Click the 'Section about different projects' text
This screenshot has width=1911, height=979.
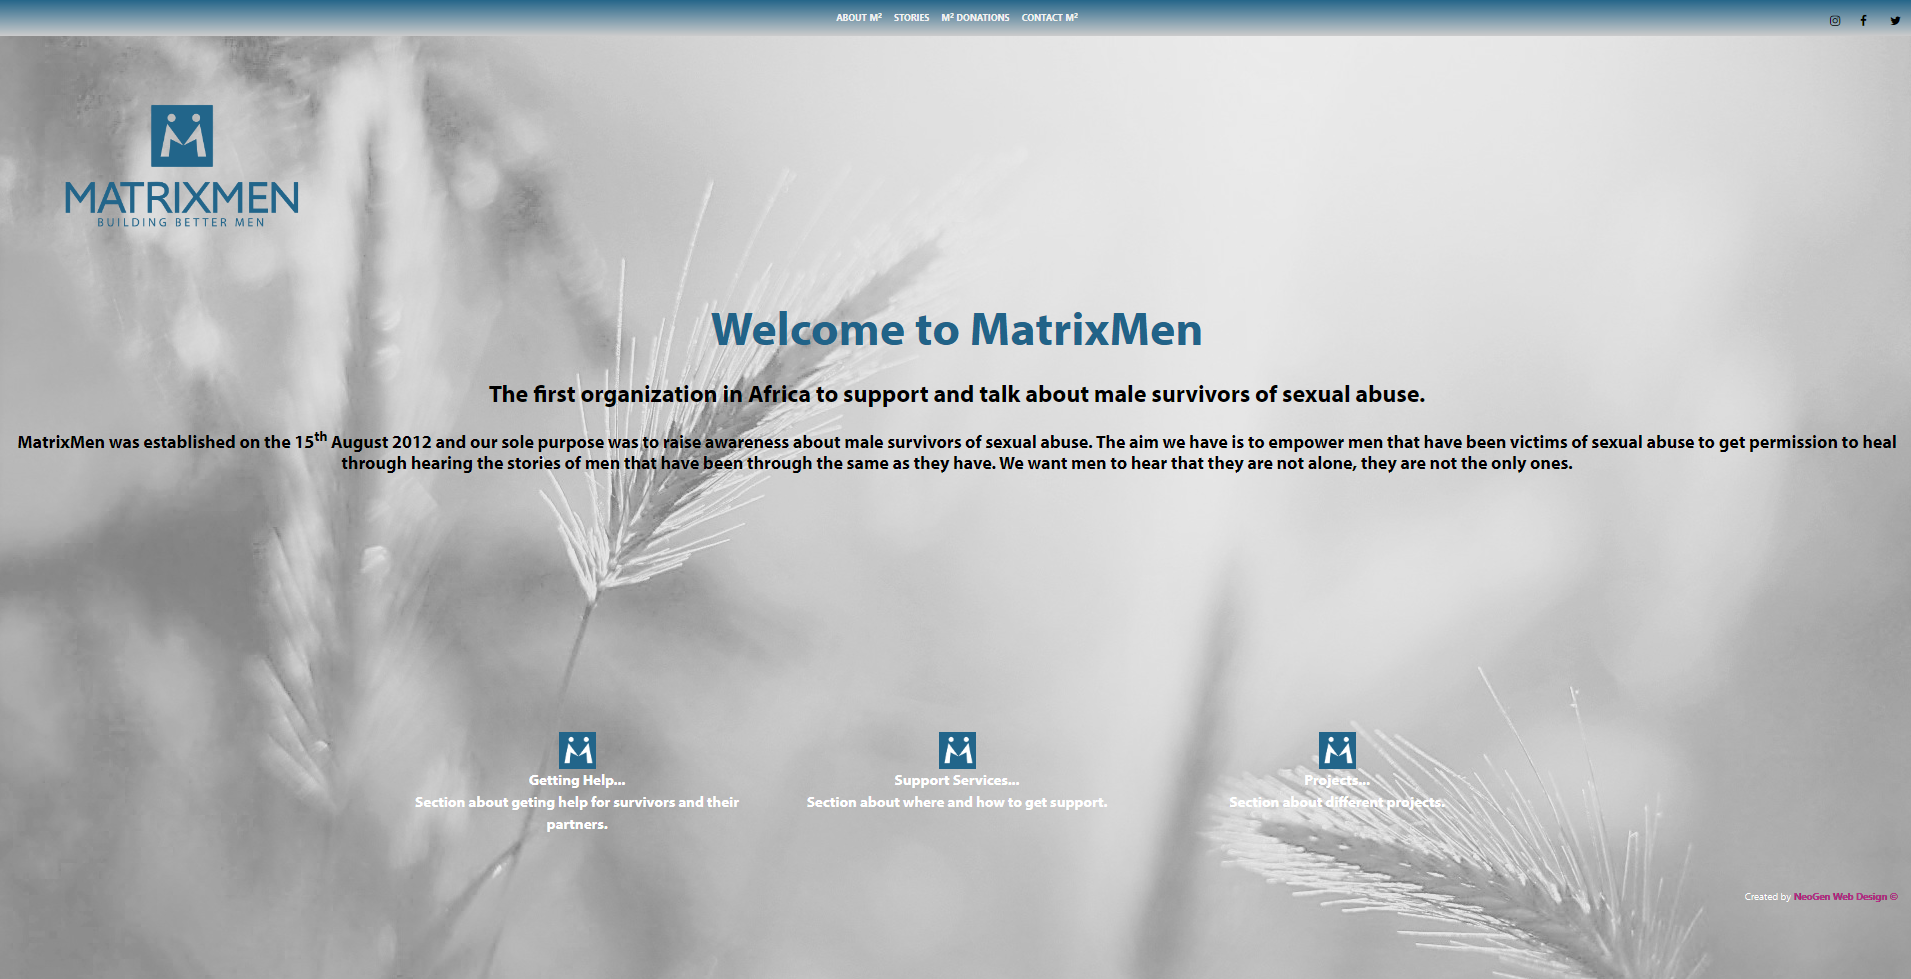[1337, 802]
